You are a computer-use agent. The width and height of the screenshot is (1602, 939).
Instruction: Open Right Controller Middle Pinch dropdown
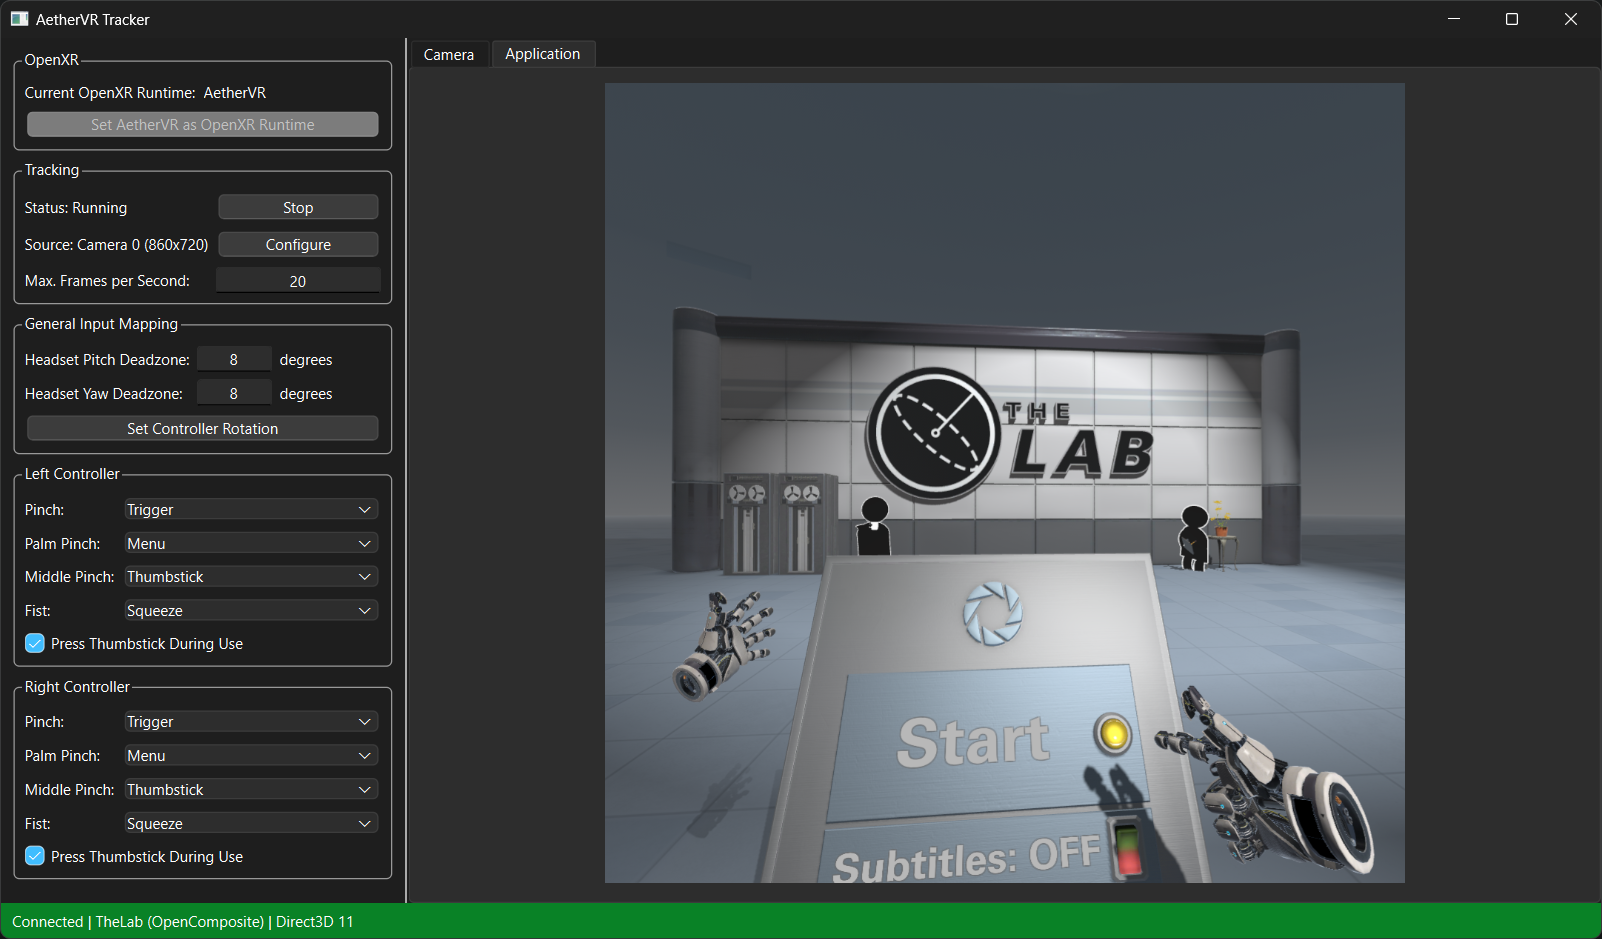click(251, 790)
